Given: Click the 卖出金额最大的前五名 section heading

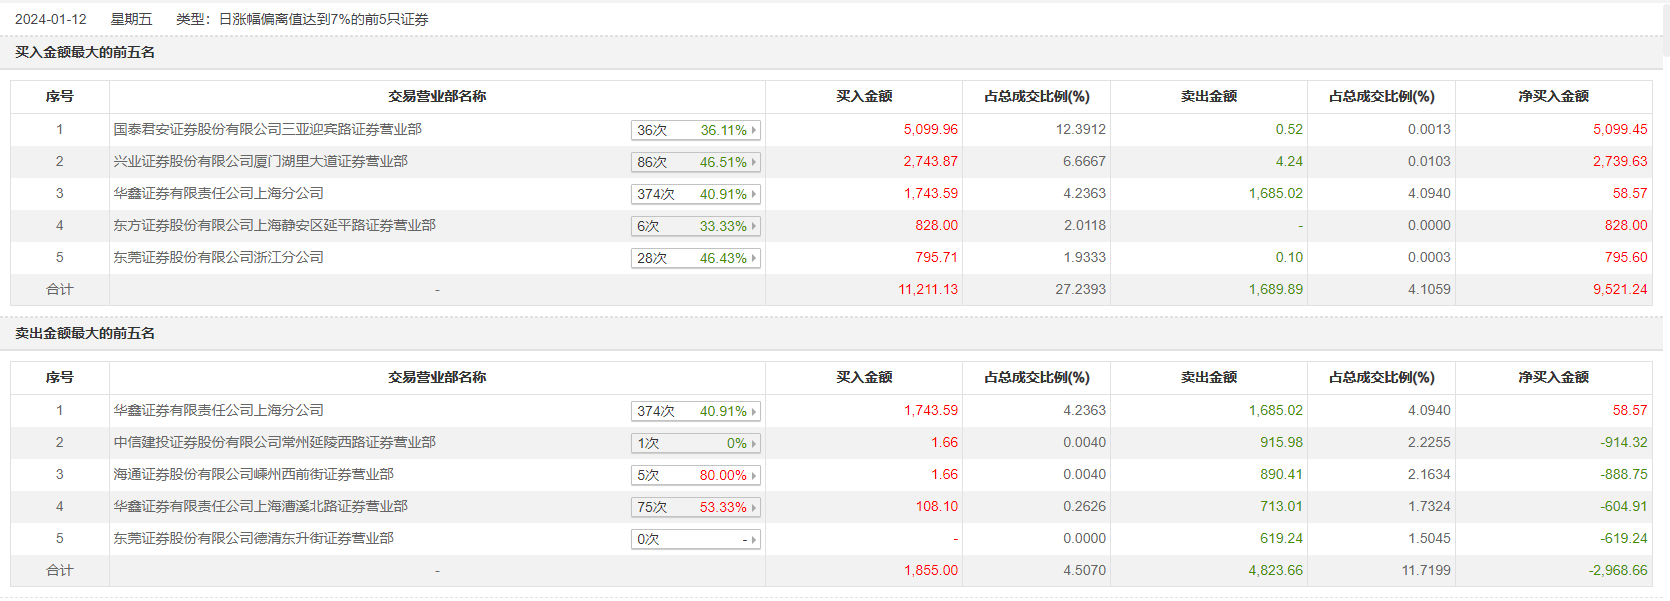Looking at the screenshot, I should pyautogui.click(x=85, y=333).
